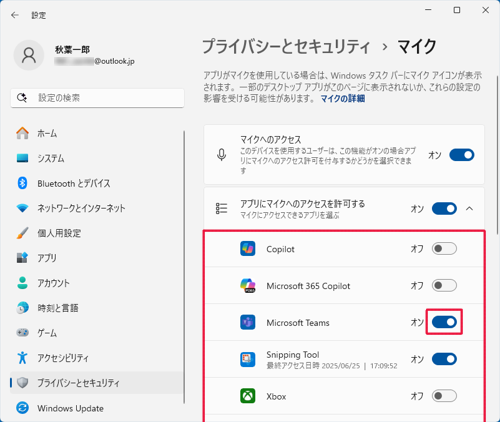Select the Windows Update icon
The height and width of the screenshot is (422, 500).
tap(22, 408)
